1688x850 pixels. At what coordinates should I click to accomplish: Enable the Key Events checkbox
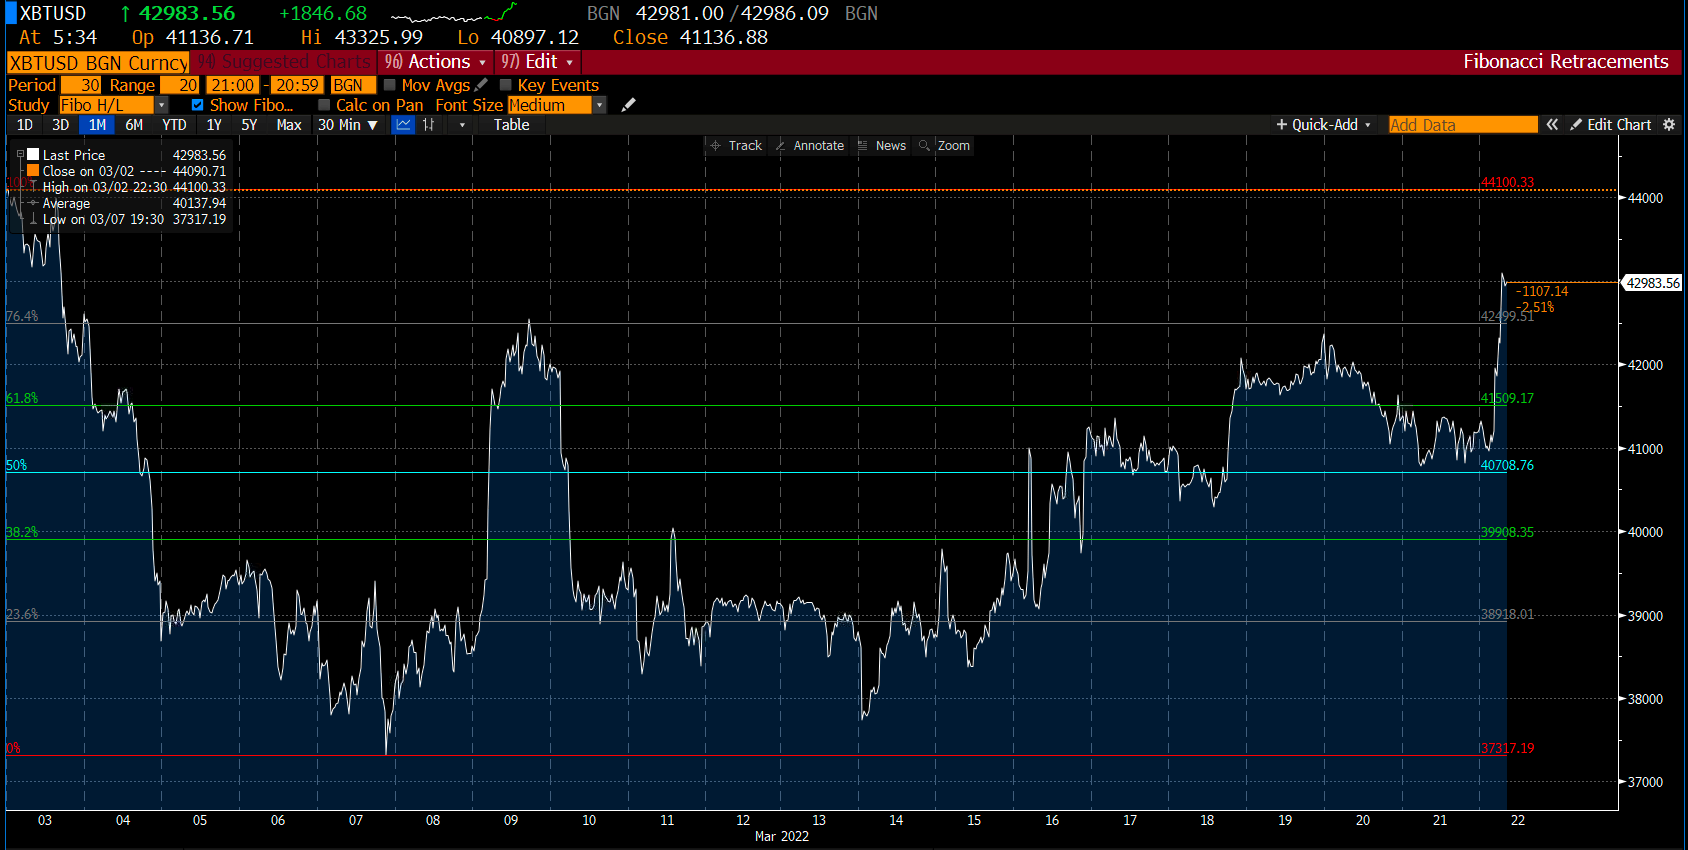coord(506,85)
